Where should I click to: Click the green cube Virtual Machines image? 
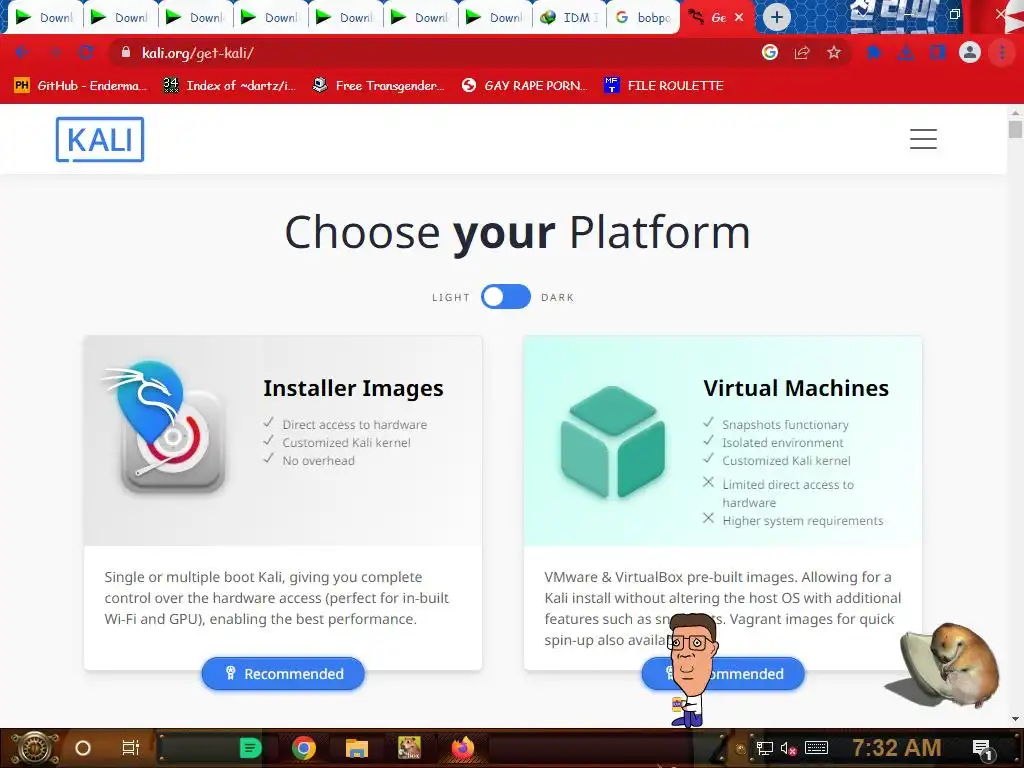click(x=613, y=441)
